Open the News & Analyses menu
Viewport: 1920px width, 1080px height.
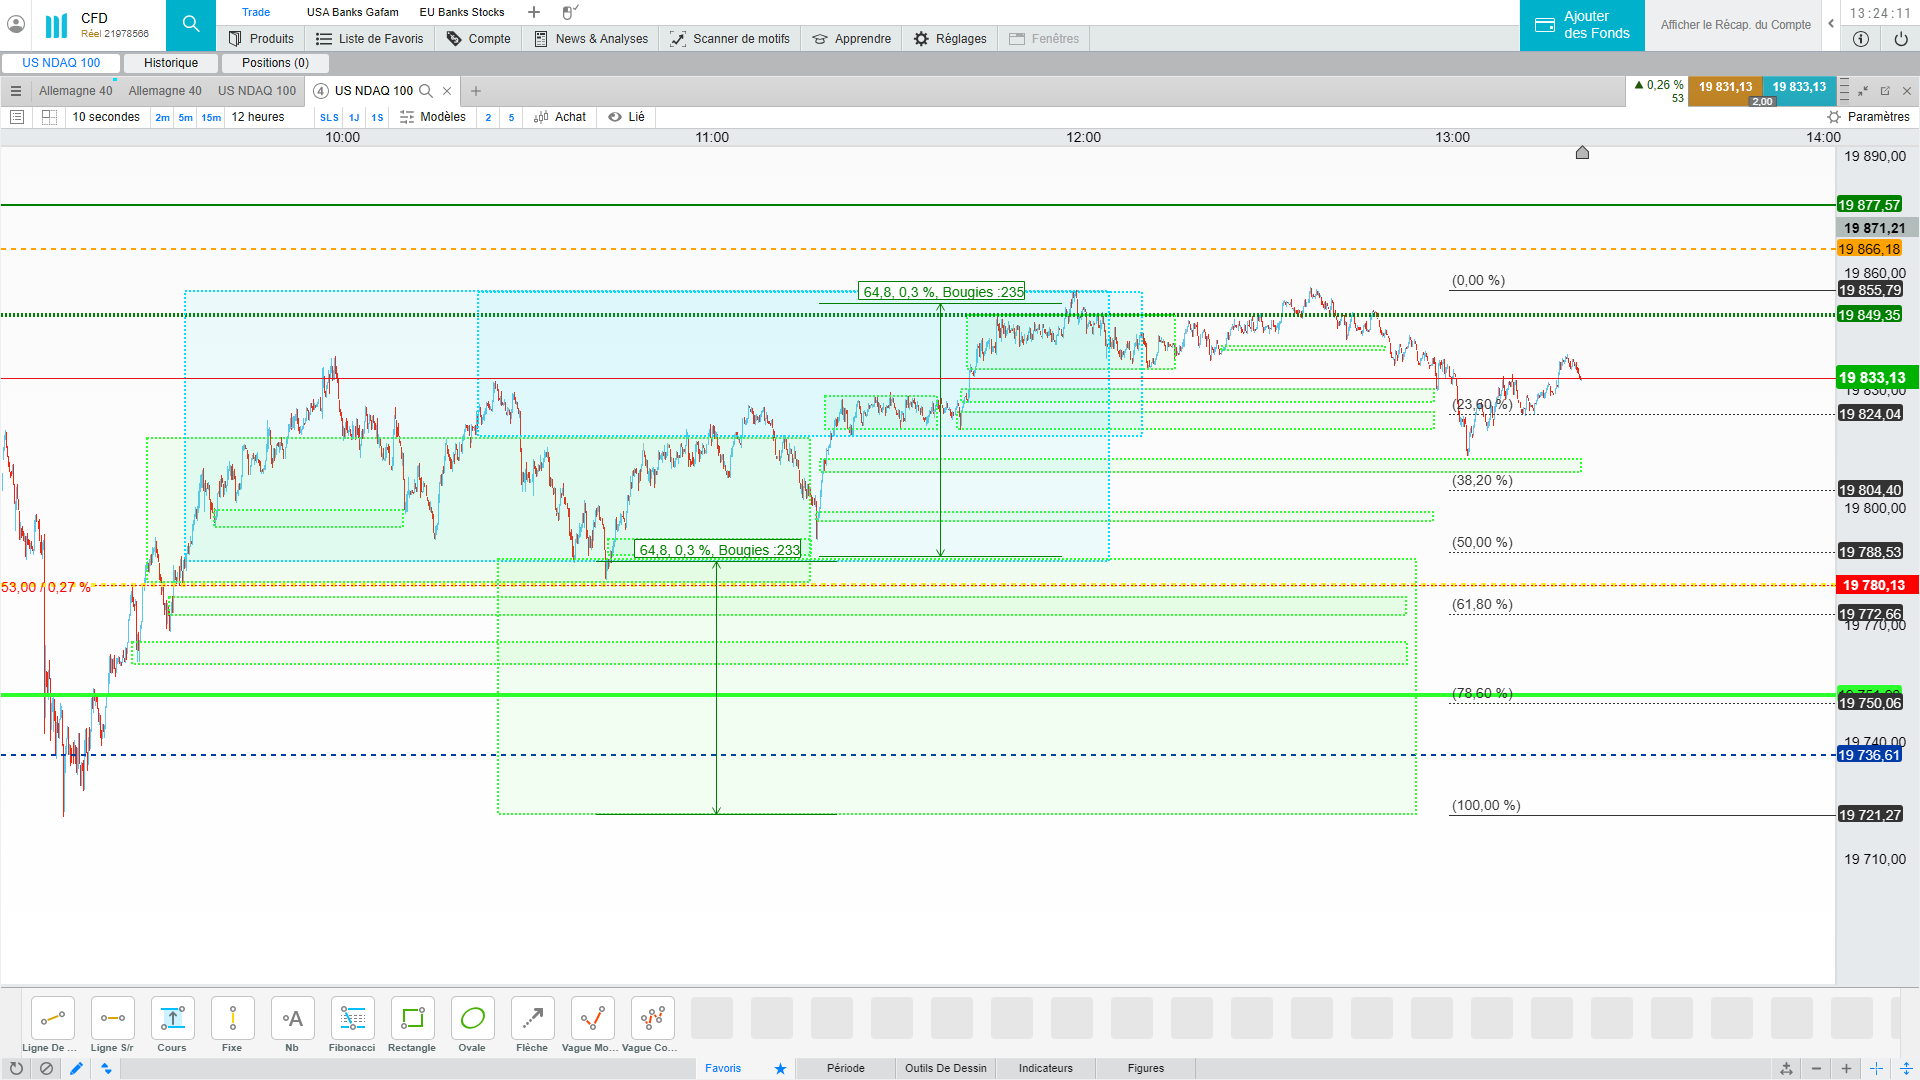click(x=591, y=39)
